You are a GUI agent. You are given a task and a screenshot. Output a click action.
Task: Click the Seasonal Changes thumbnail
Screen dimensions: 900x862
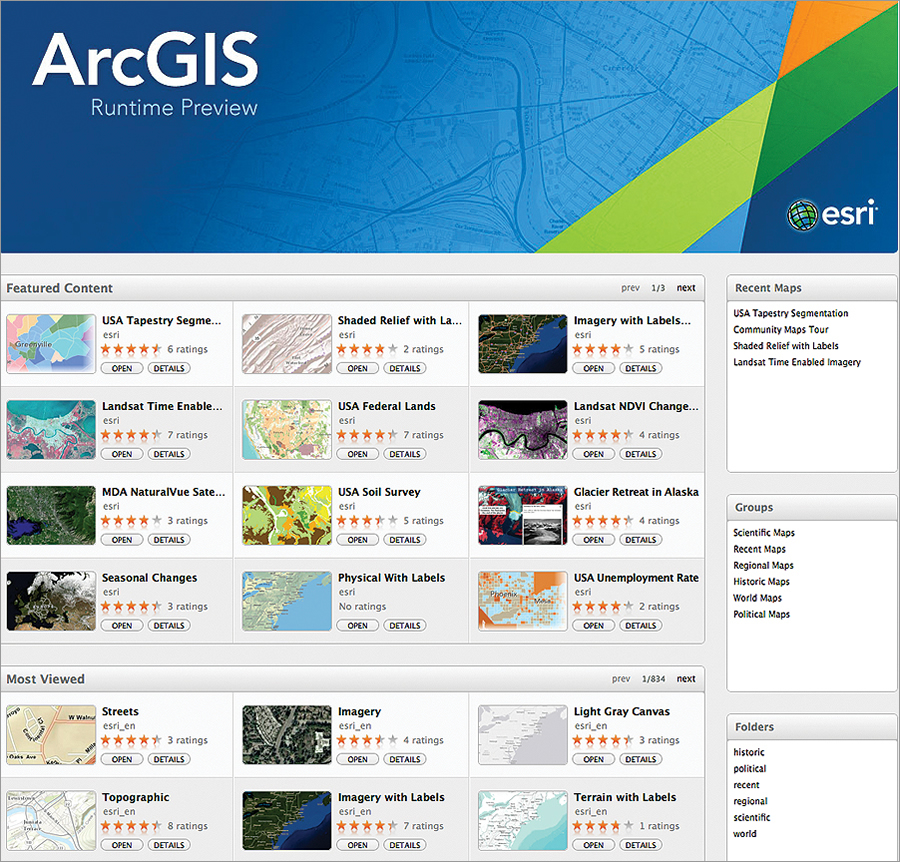point(51,601)
